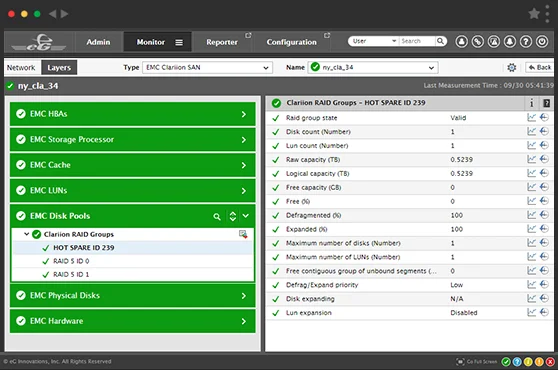Click the up-down sort arrows in Disk Pools
Viewport: 558px width, 370px height.
tap(233, 216)
